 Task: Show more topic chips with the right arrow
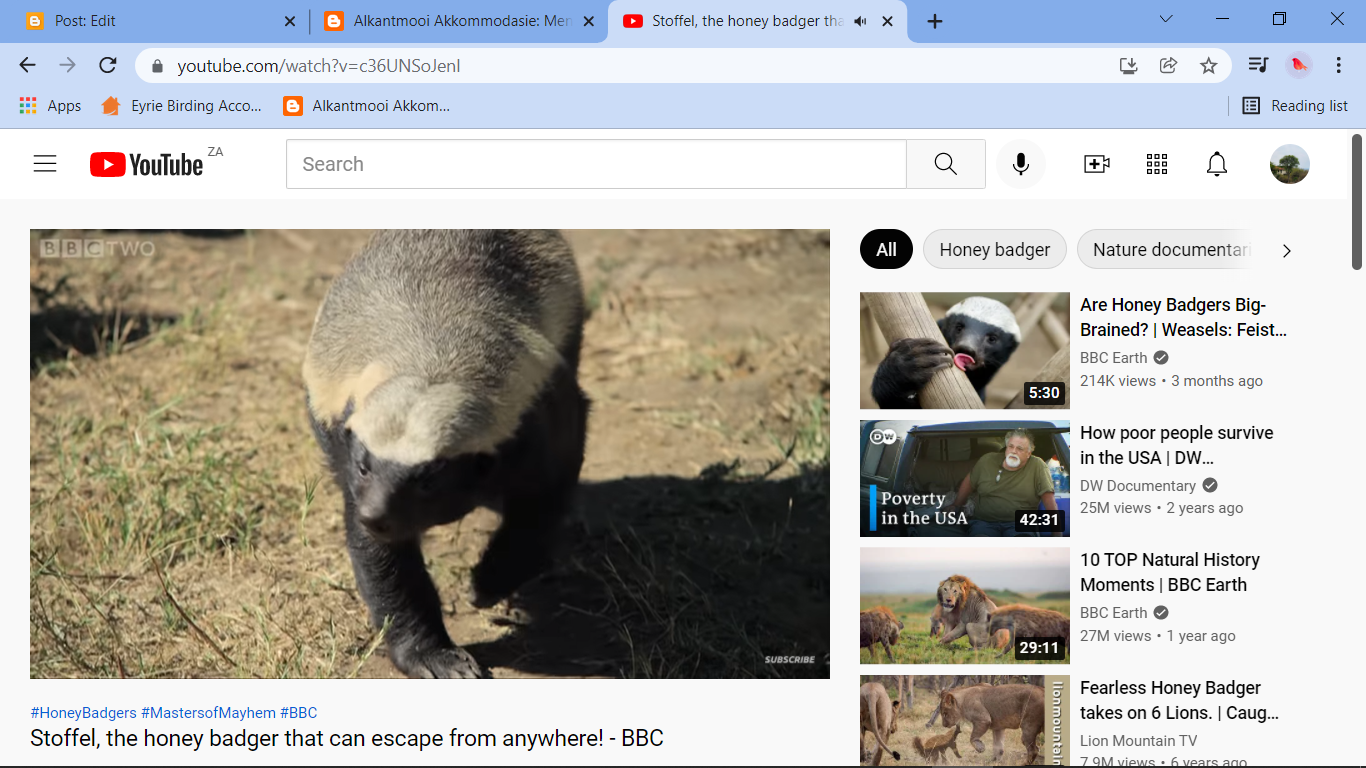[1287, 250]
